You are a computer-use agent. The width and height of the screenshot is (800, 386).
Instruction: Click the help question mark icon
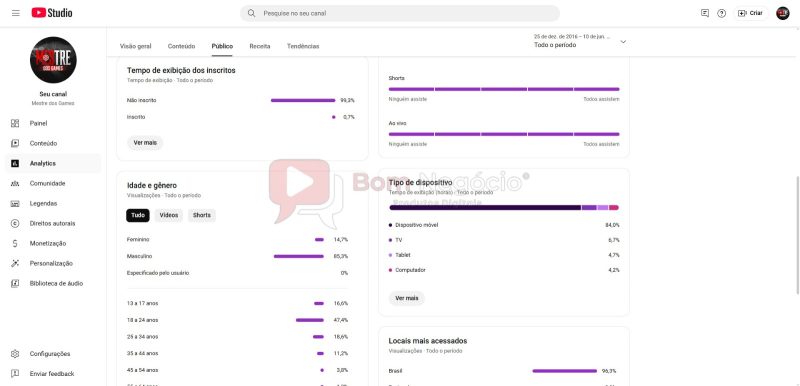(721, 13)
